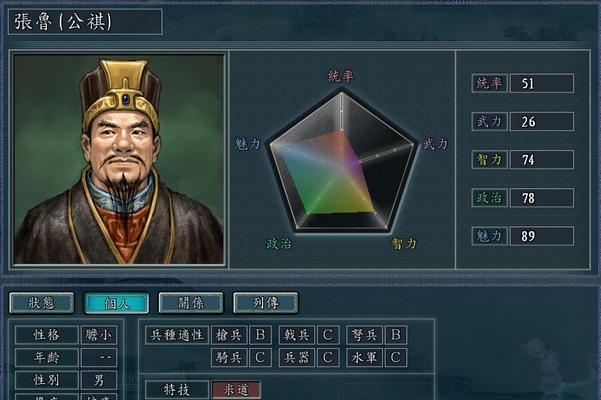Image resolution: width=601 pixels, height=400 pixels.
Task: Click the 政治 value field showing 78
Action: click(542, 198)
